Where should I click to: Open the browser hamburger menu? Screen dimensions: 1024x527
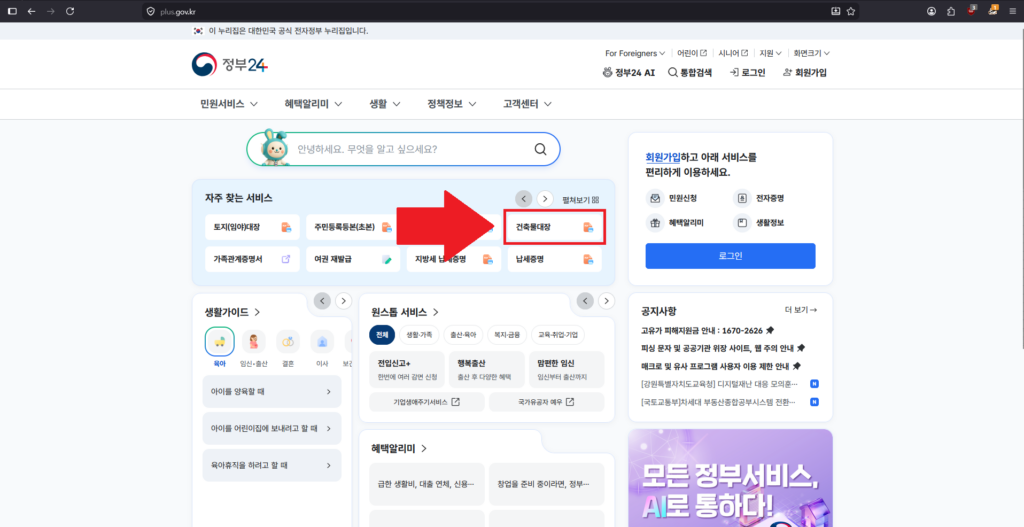coord(1012,11)
